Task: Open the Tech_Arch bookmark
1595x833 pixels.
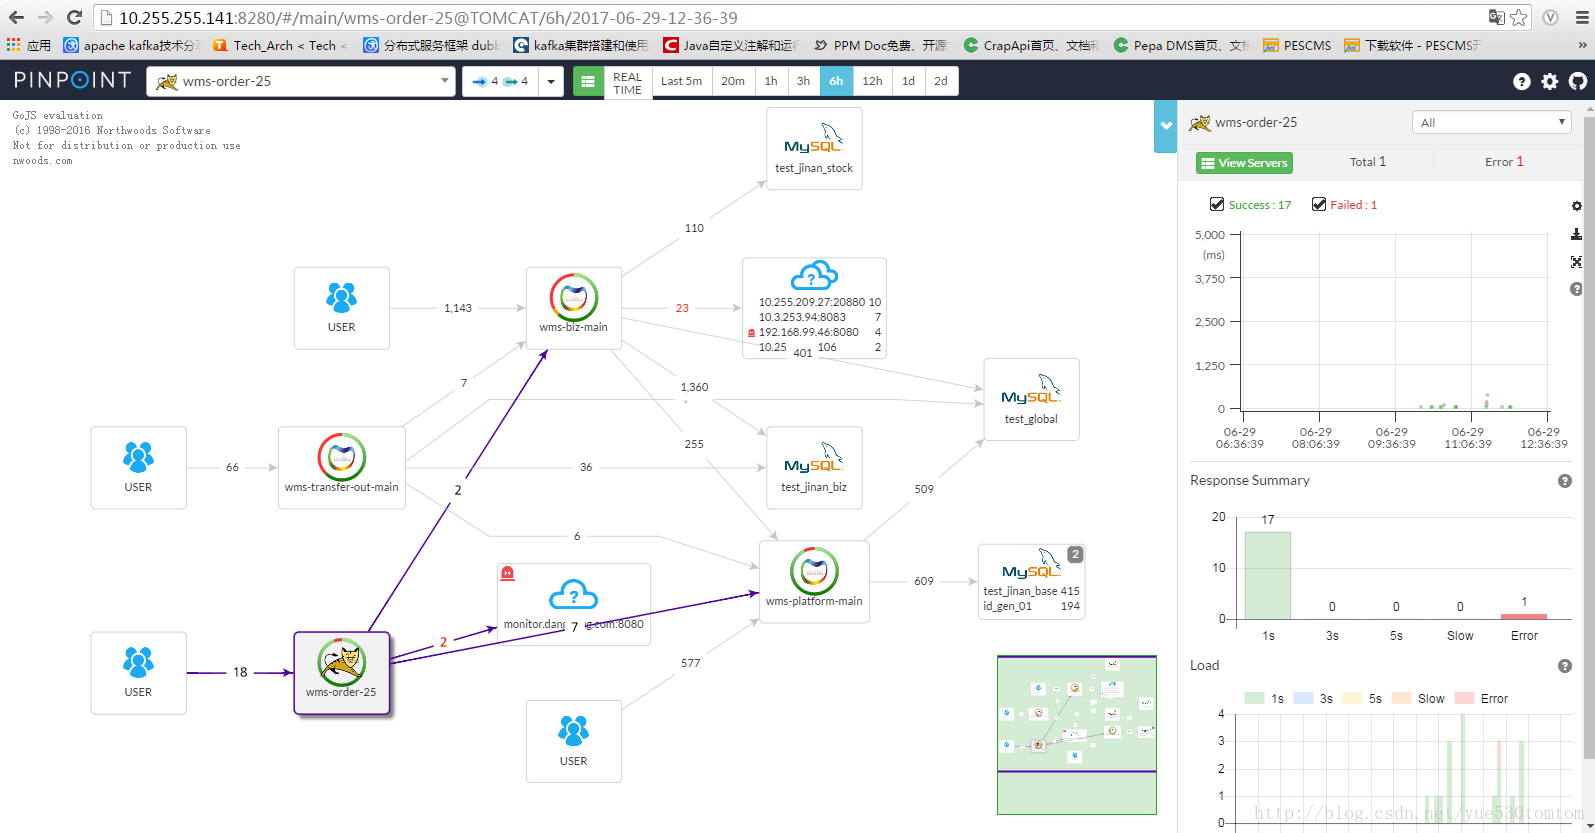Action: coord(279,45)
